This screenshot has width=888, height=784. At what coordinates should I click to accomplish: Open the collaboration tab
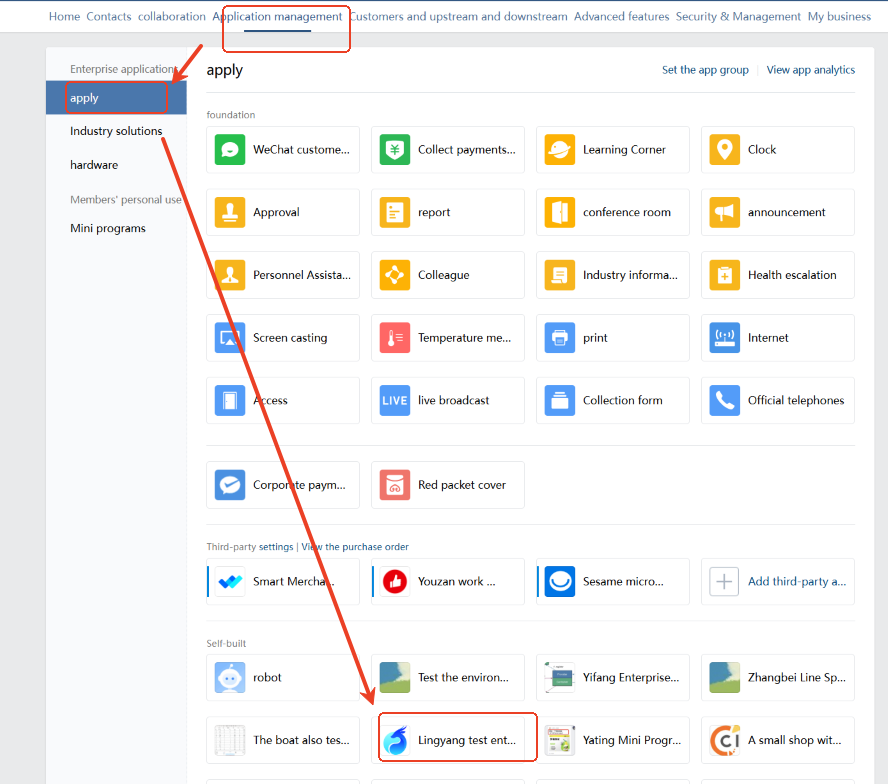172,16
